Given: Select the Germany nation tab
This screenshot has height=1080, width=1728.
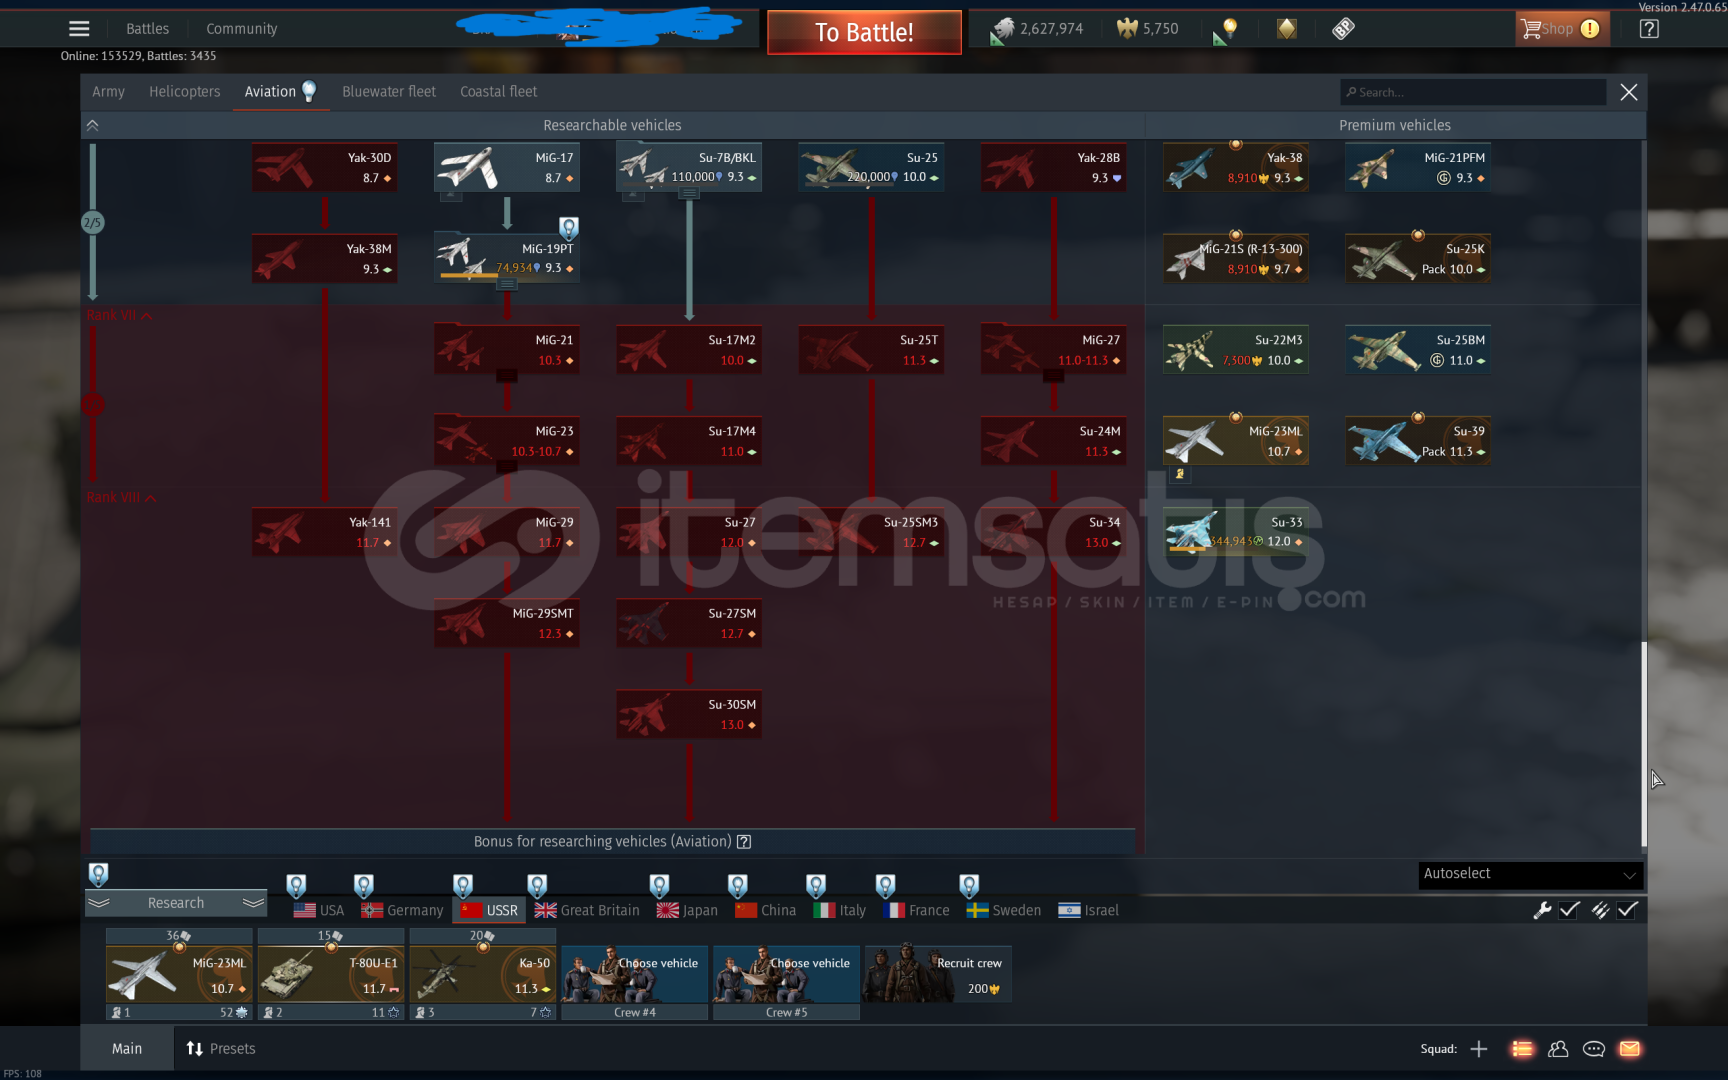Looking at the screenshot, I should [402, 910].
